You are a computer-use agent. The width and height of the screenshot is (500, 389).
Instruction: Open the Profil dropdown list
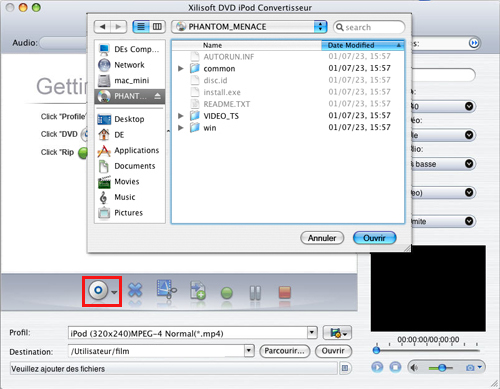click(x=312, y=333)
